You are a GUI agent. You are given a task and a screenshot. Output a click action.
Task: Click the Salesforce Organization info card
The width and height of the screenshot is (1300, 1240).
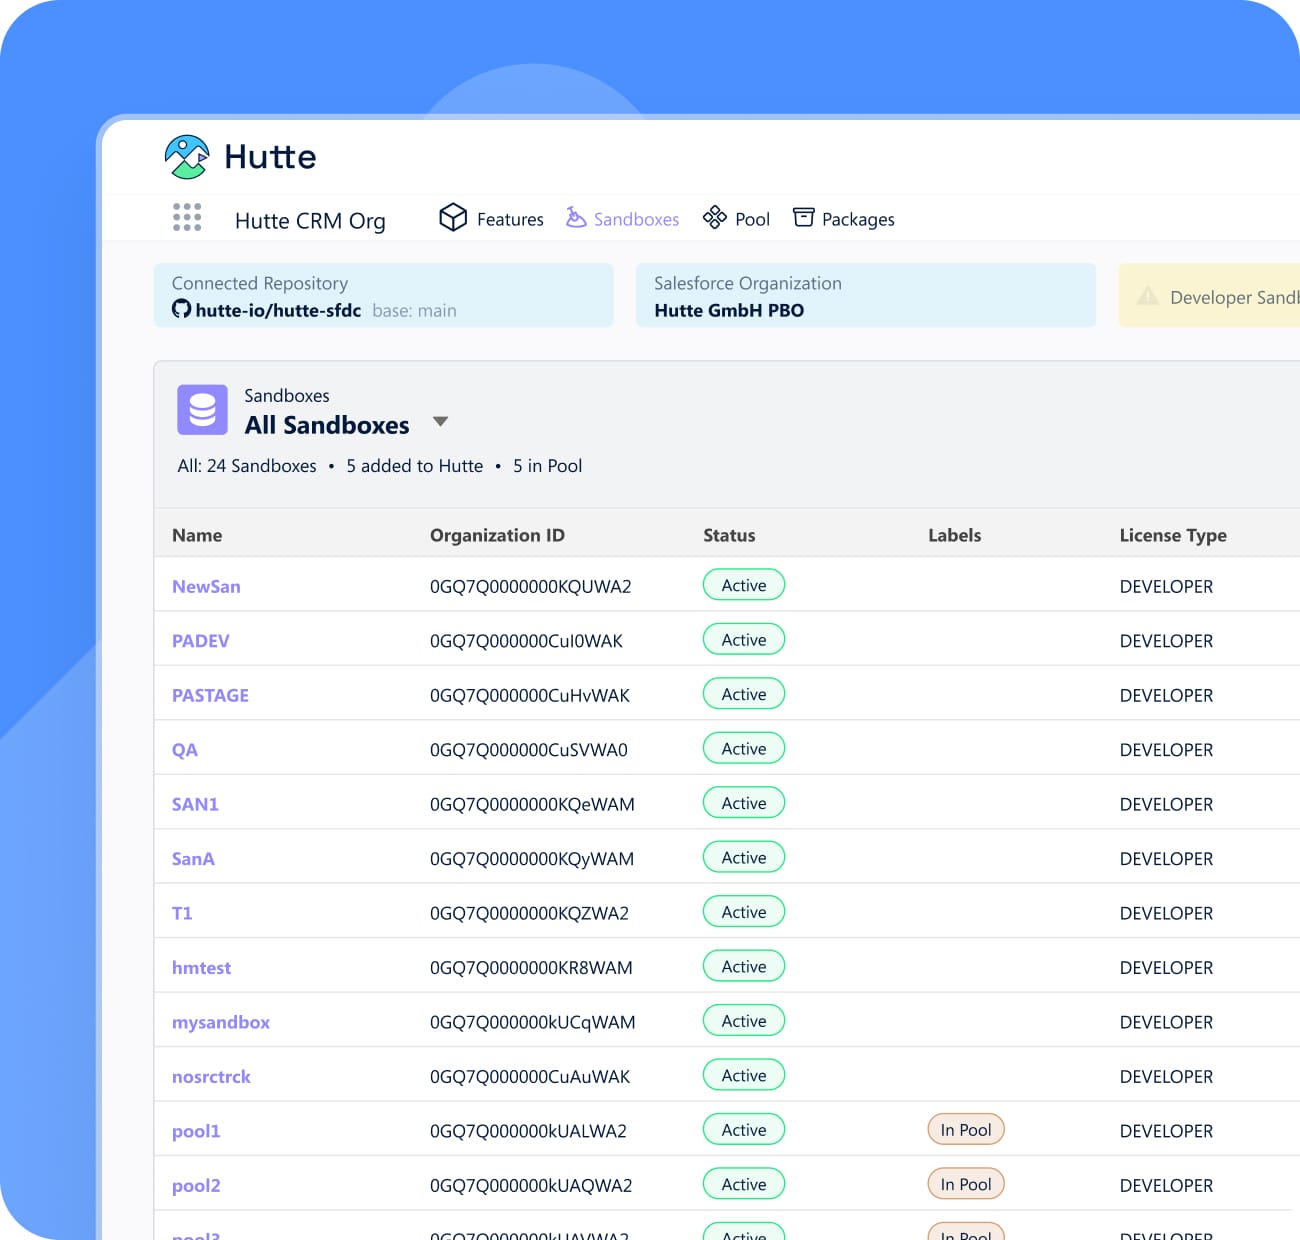(865, 295)
